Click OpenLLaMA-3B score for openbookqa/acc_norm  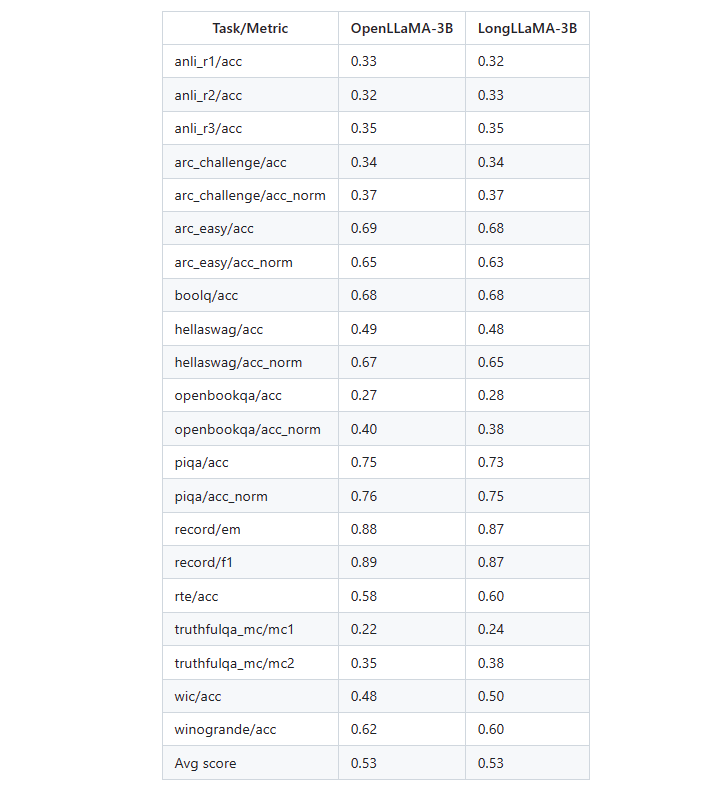[365, 429]
